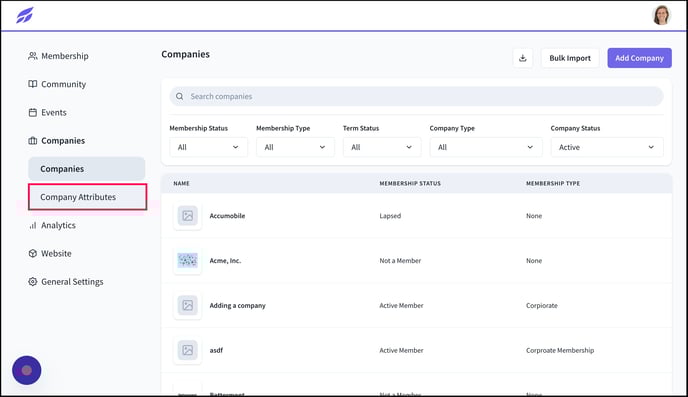The image size is (688, 397).
Task: Open the Accumobile company name
Action: pyautogui.click(x=227, y=215)
